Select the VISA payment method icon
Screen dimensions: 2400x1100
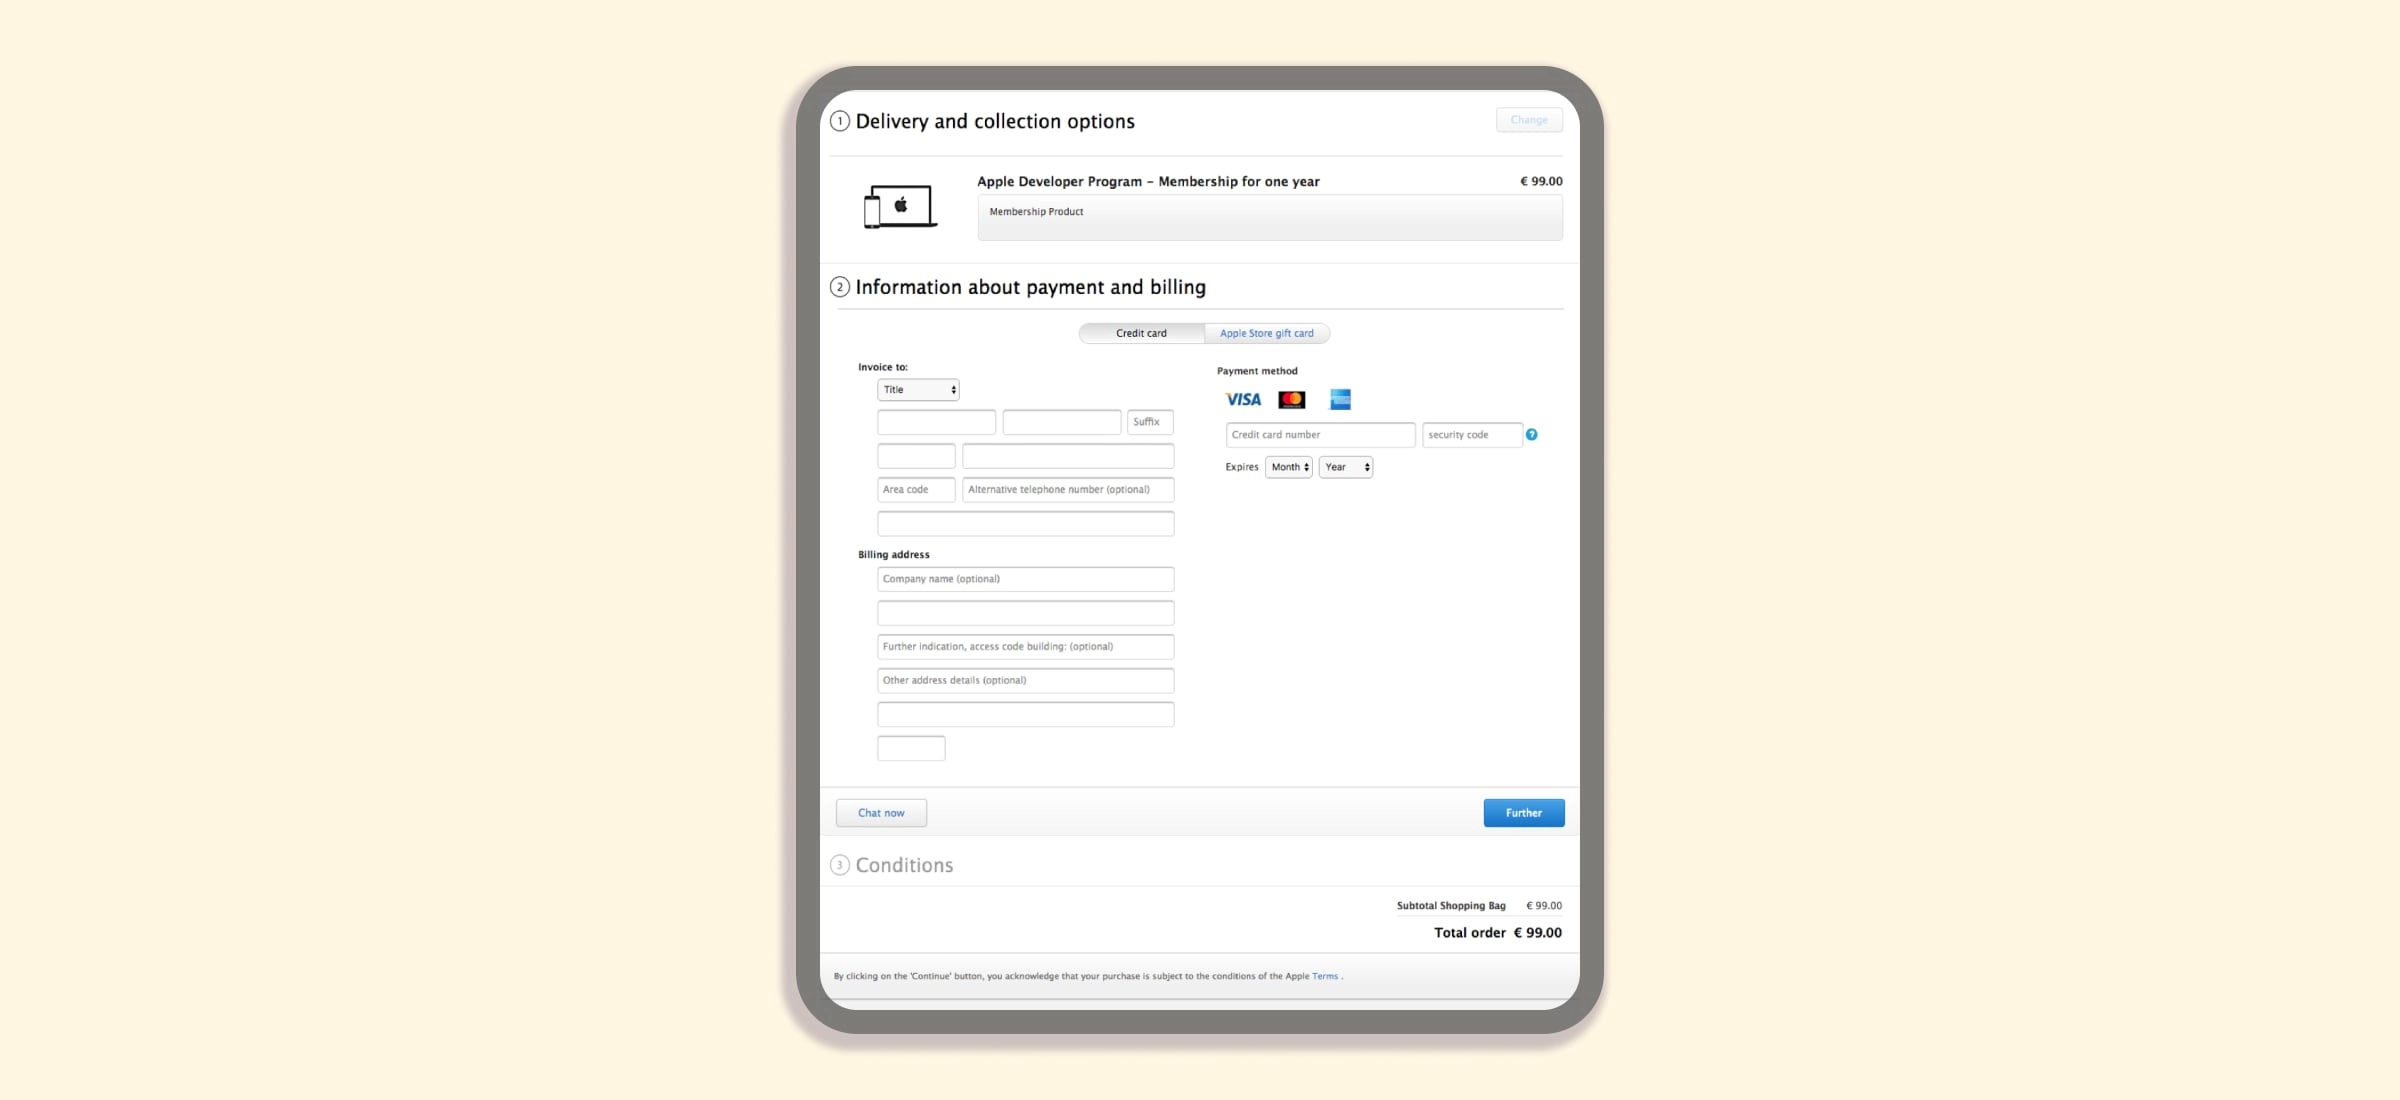coord(1242,399)
